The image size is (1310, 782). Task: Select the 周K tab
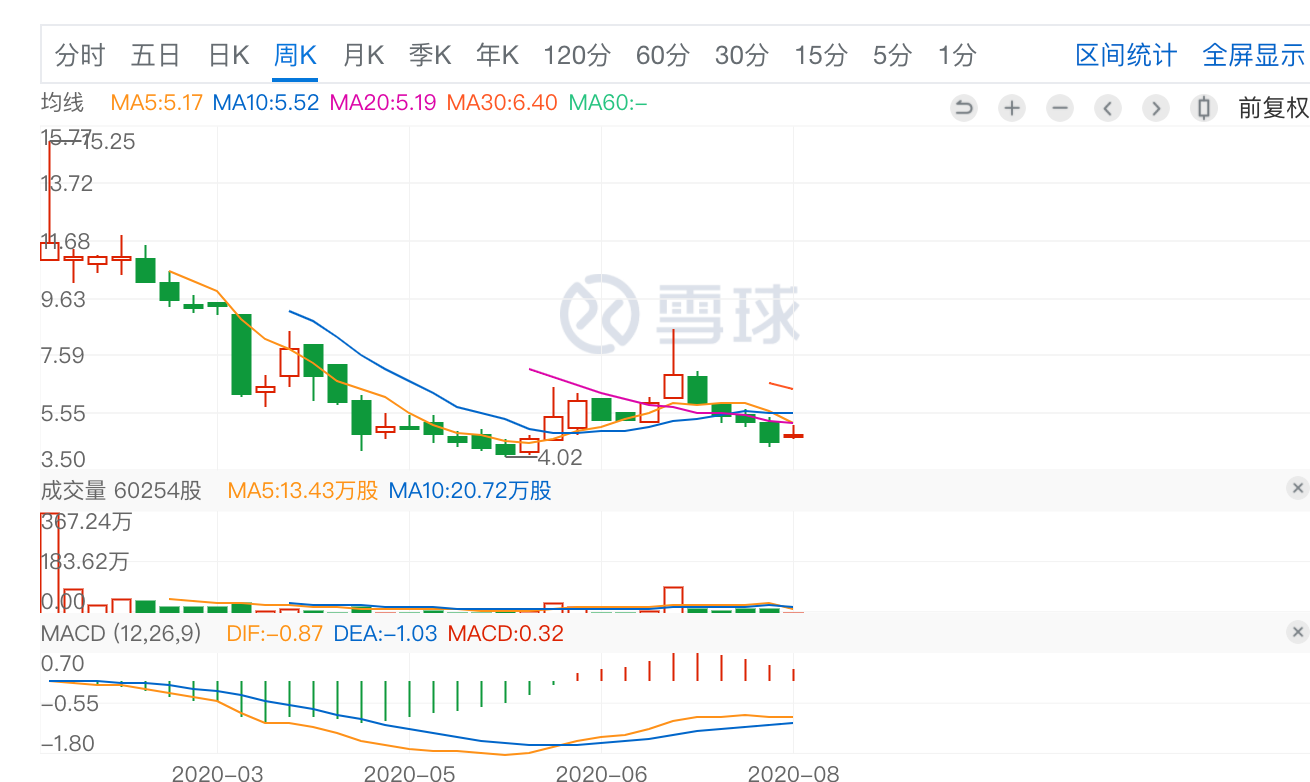pyautogui.click(x=295, y=55)
